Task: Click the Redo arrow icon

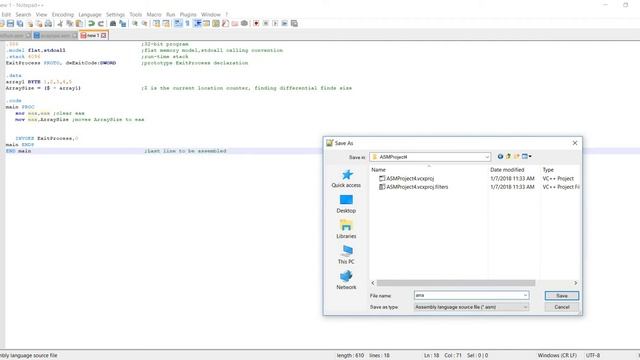Action: coord(101,24)
